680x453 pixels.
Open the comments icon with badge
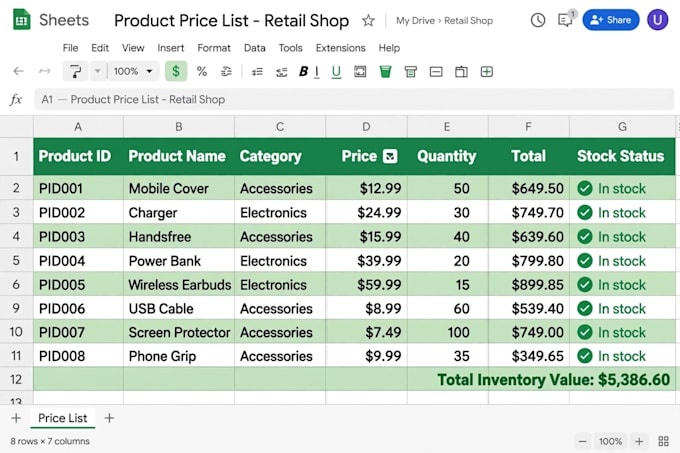[x=566, y=19]
